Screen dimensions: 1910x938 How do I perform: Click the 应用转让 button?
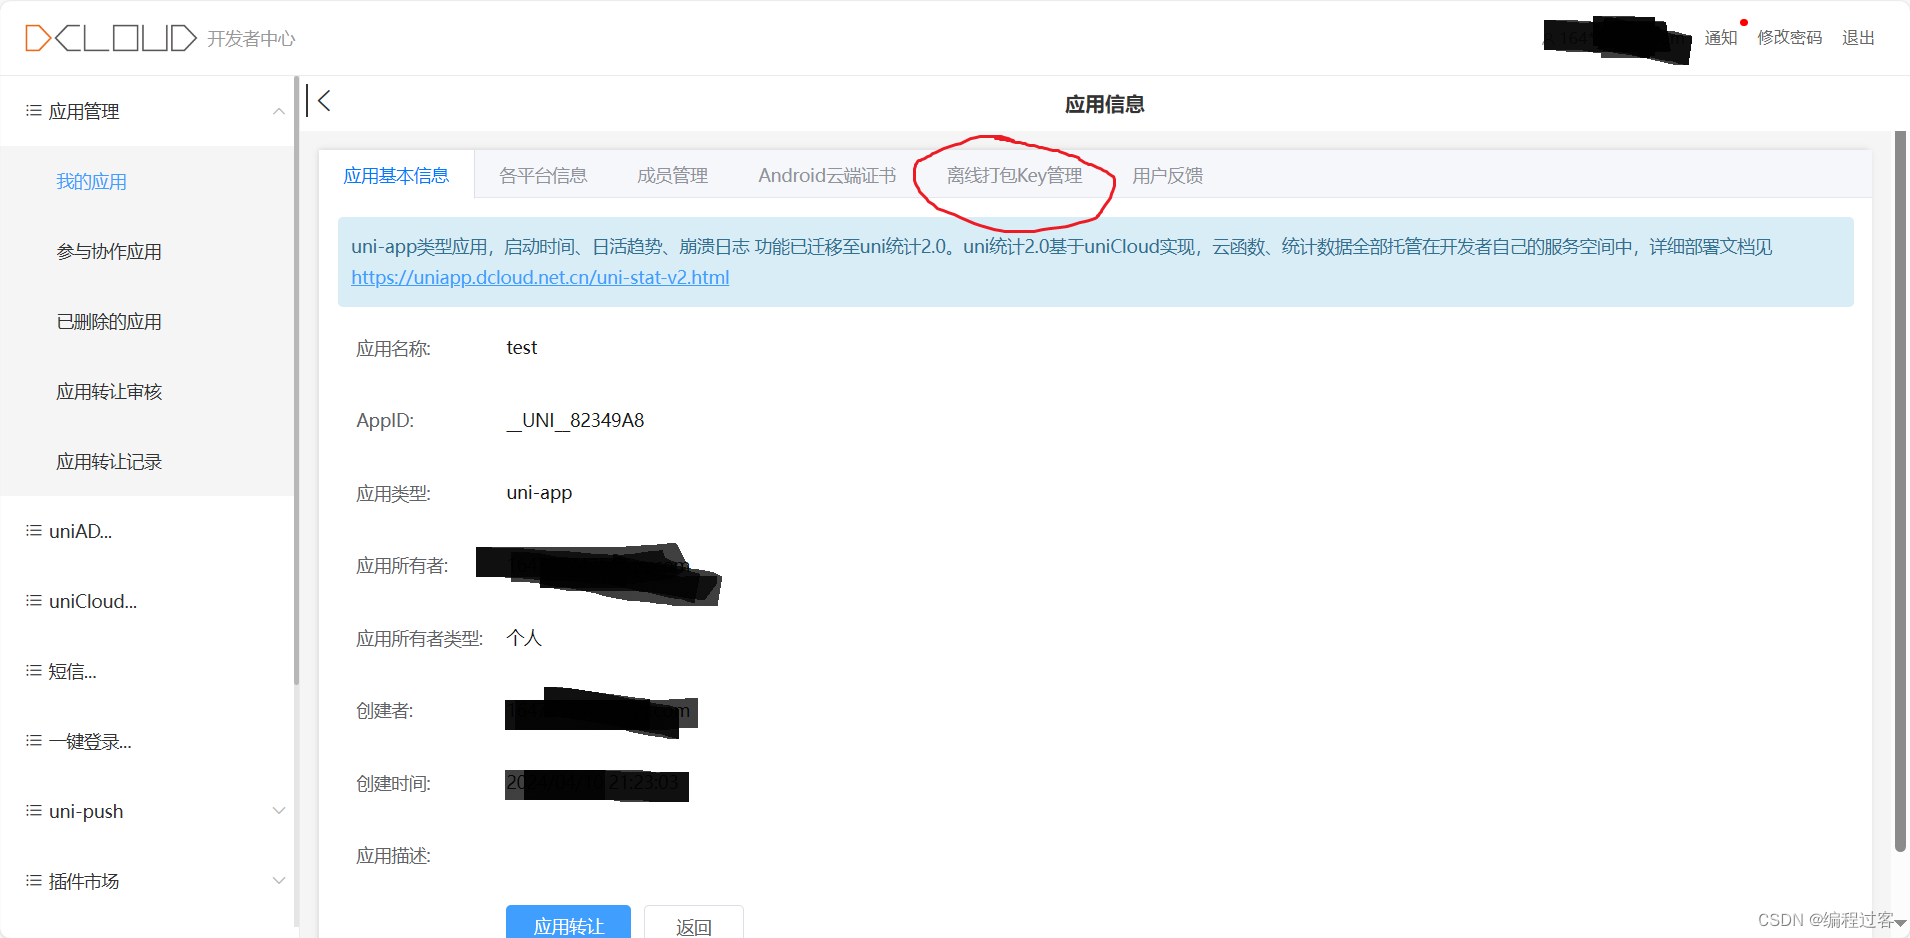coord(568,923)
